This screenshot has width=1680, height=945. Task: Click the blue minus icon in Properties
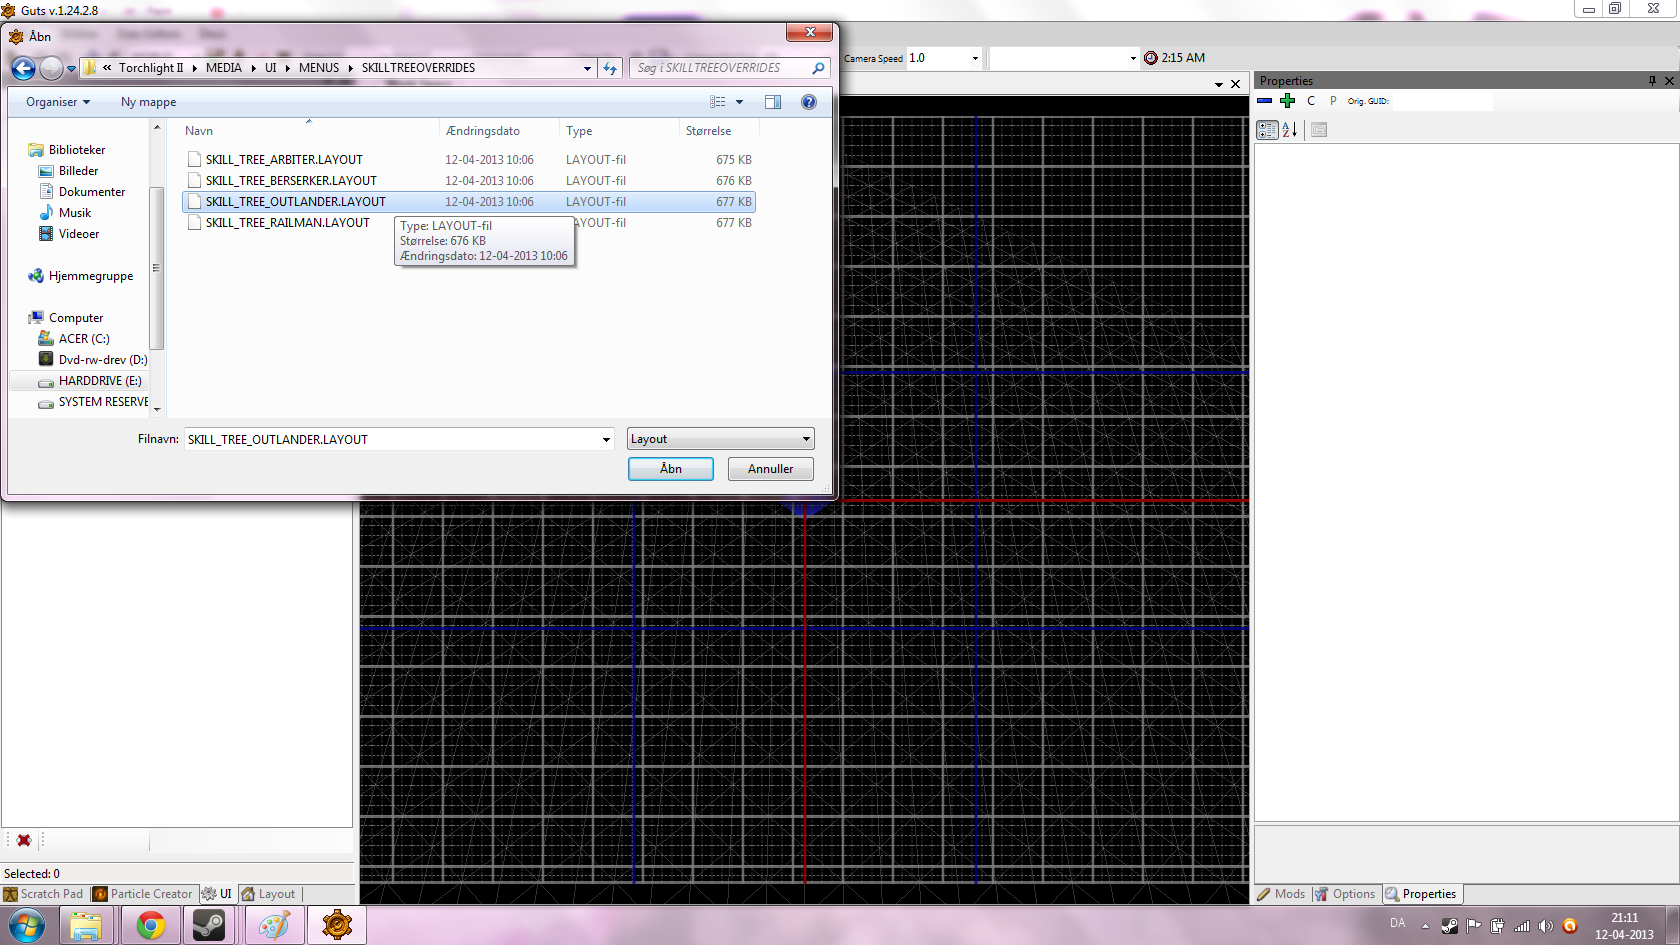tap(1265, 101)
